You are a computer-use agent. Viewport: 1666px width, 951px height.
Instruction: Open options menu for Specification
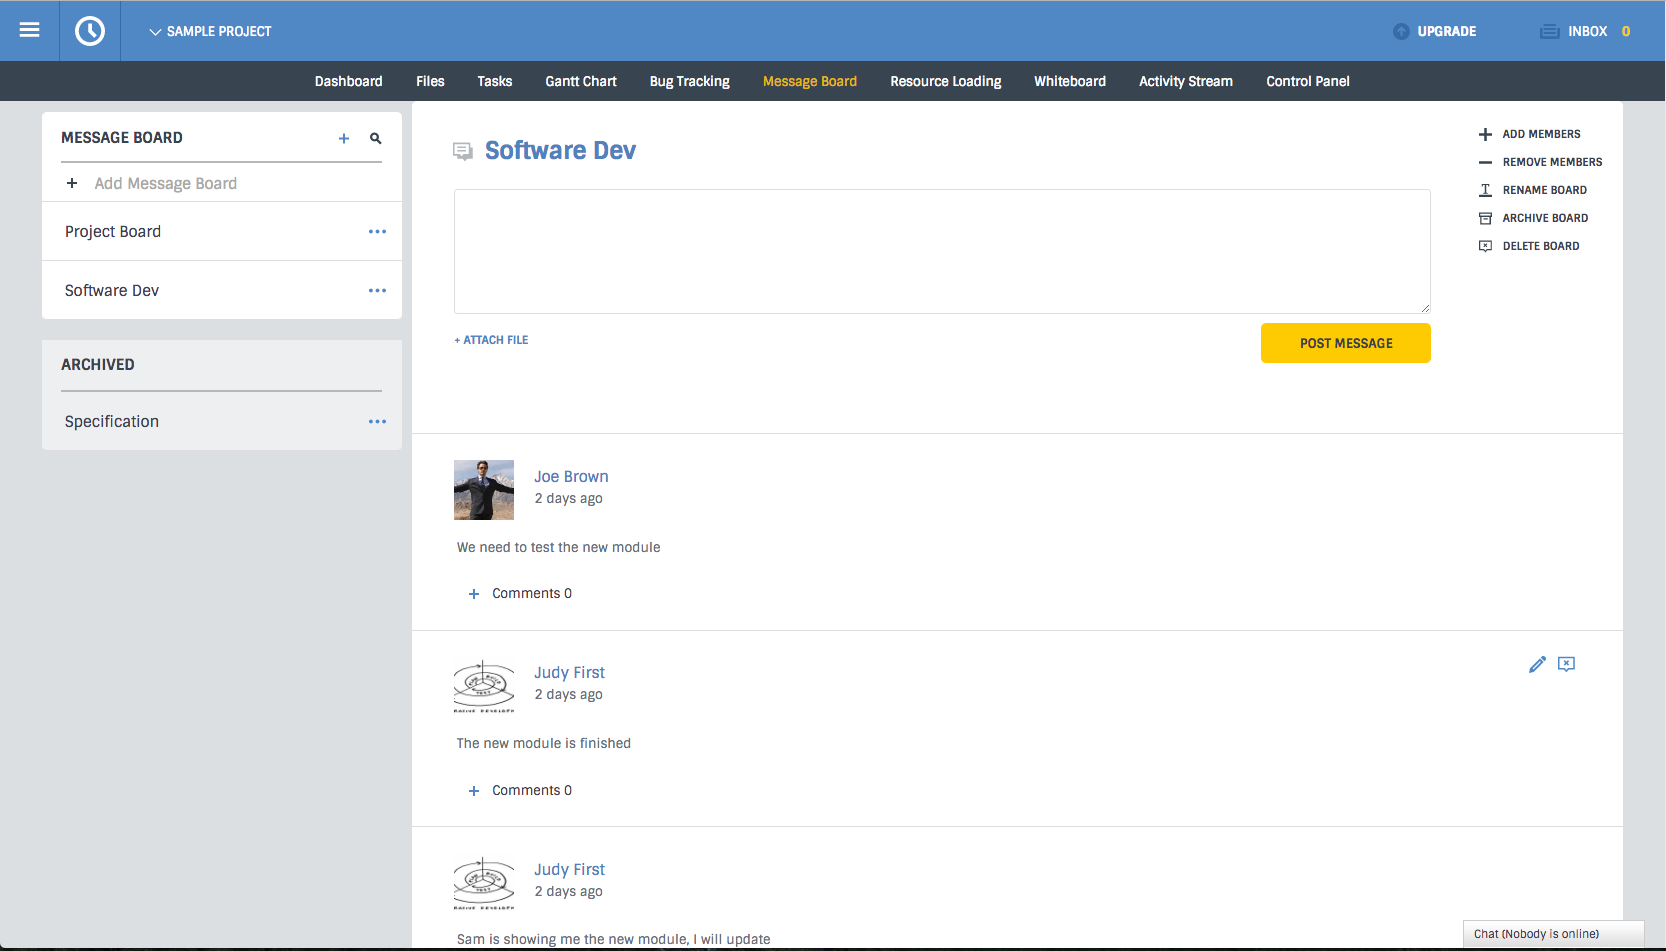point(377,421)
